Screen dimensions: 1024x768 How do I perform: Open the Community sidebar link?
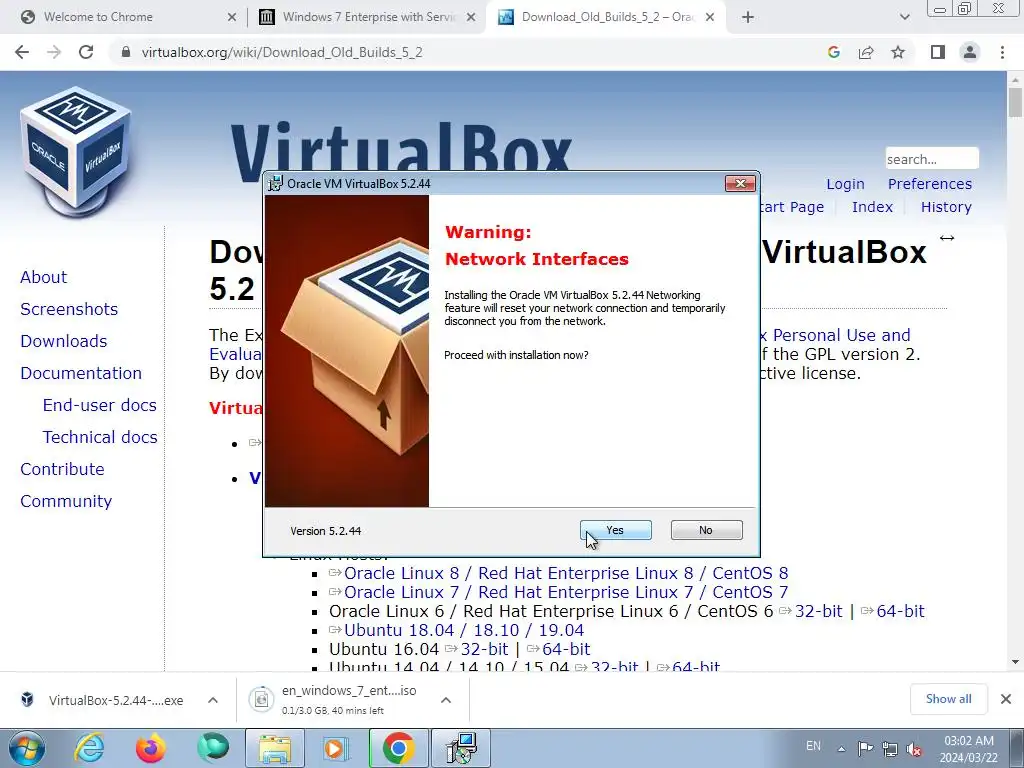[66, 501]
